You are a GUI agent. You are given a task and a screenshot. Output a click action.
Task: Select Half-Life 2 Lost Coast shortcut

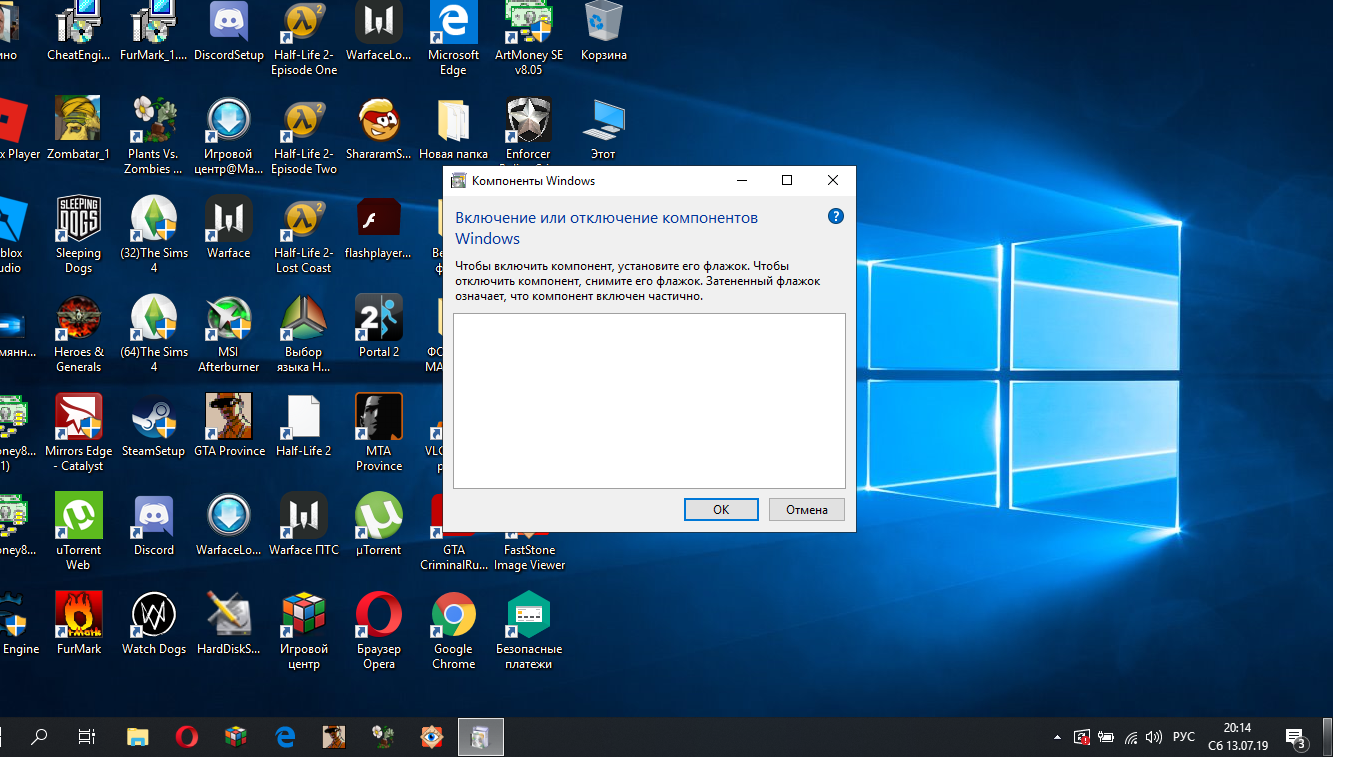304,235
